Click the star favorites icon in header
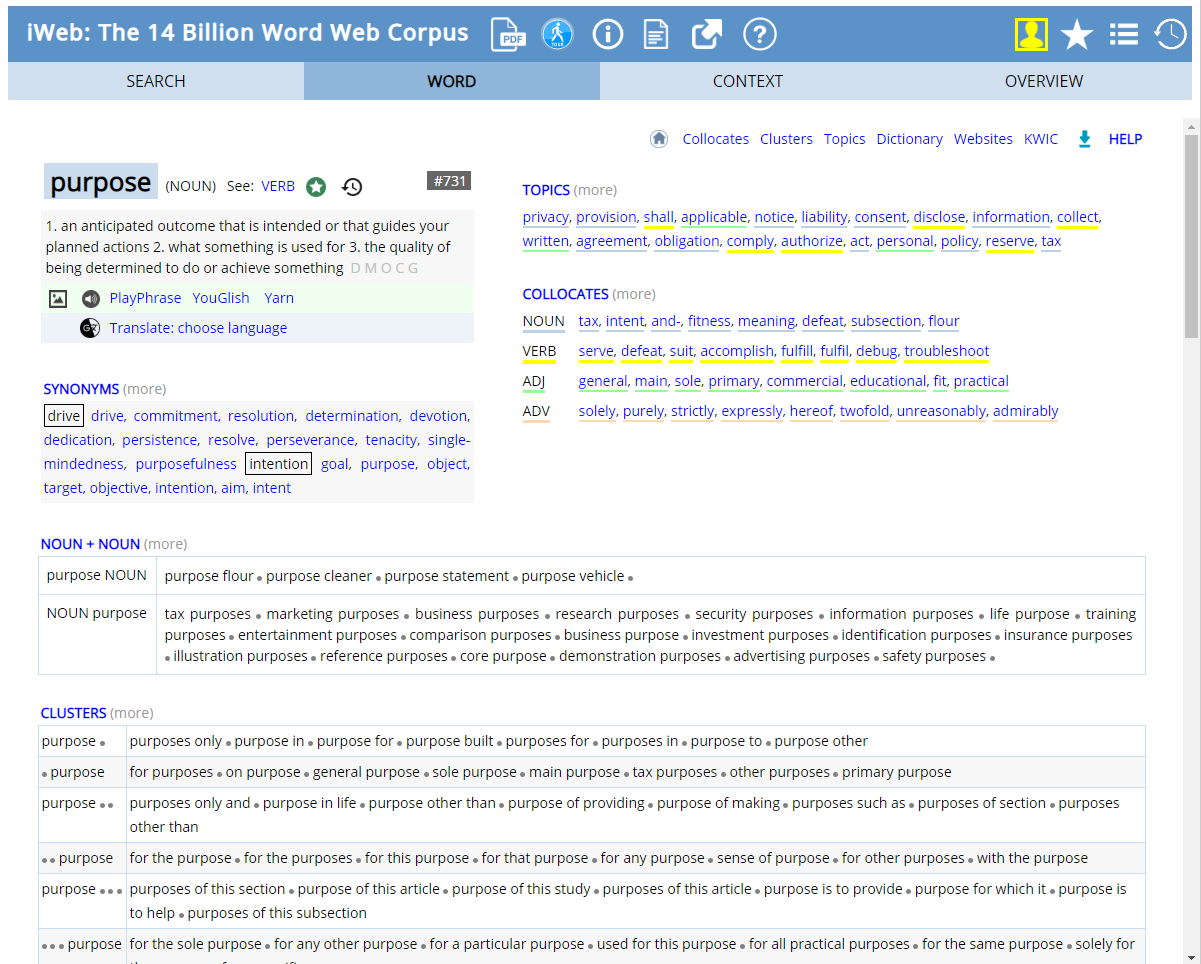Screen dimensions: 1201x964 pos(1077,35)
